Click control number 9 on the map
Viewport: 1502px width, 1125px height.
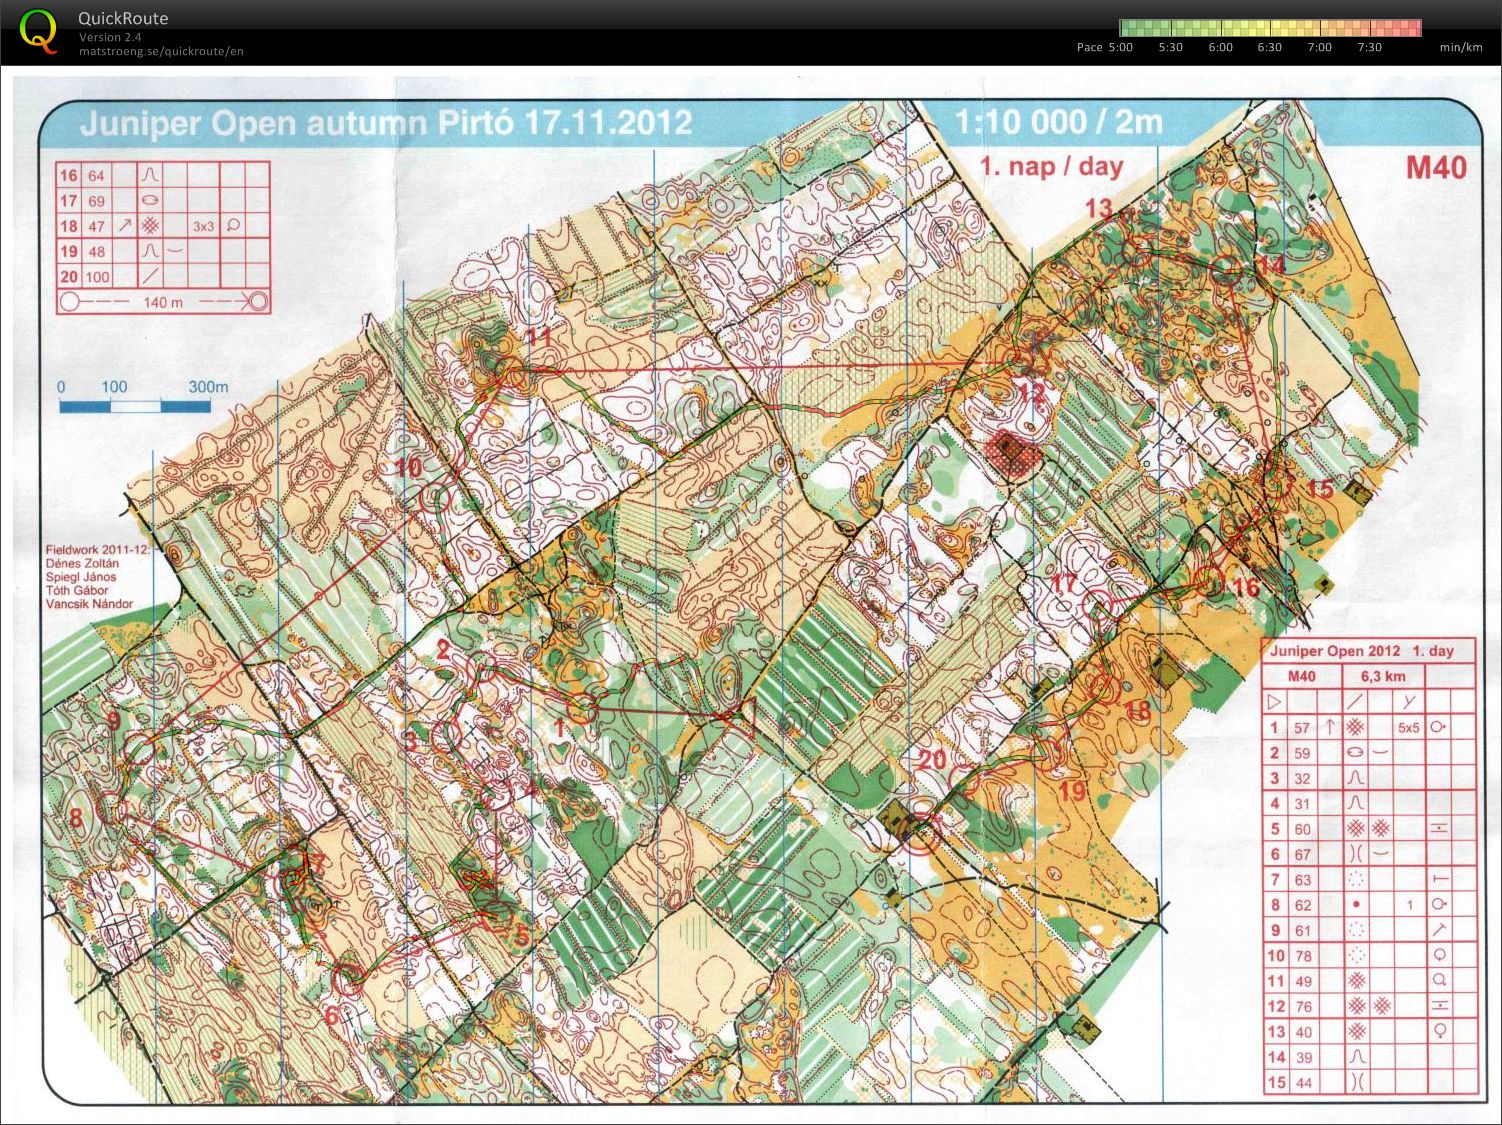(x=114, y=721)
